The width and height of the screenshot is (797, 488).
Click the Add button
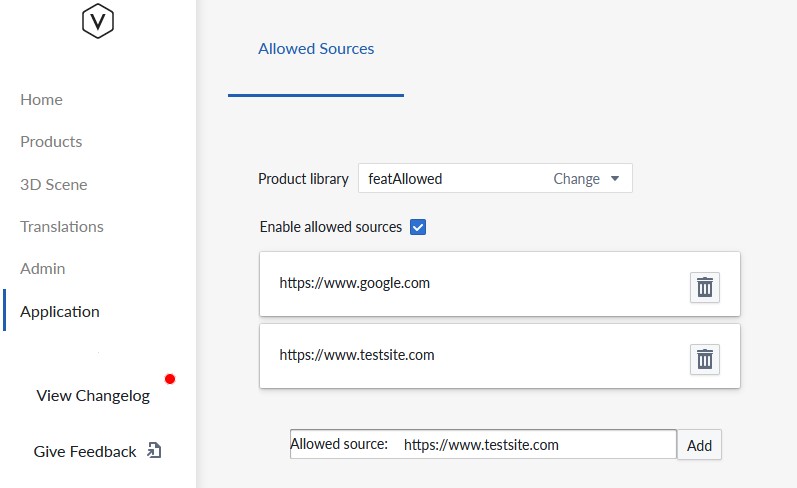(699, 445)
